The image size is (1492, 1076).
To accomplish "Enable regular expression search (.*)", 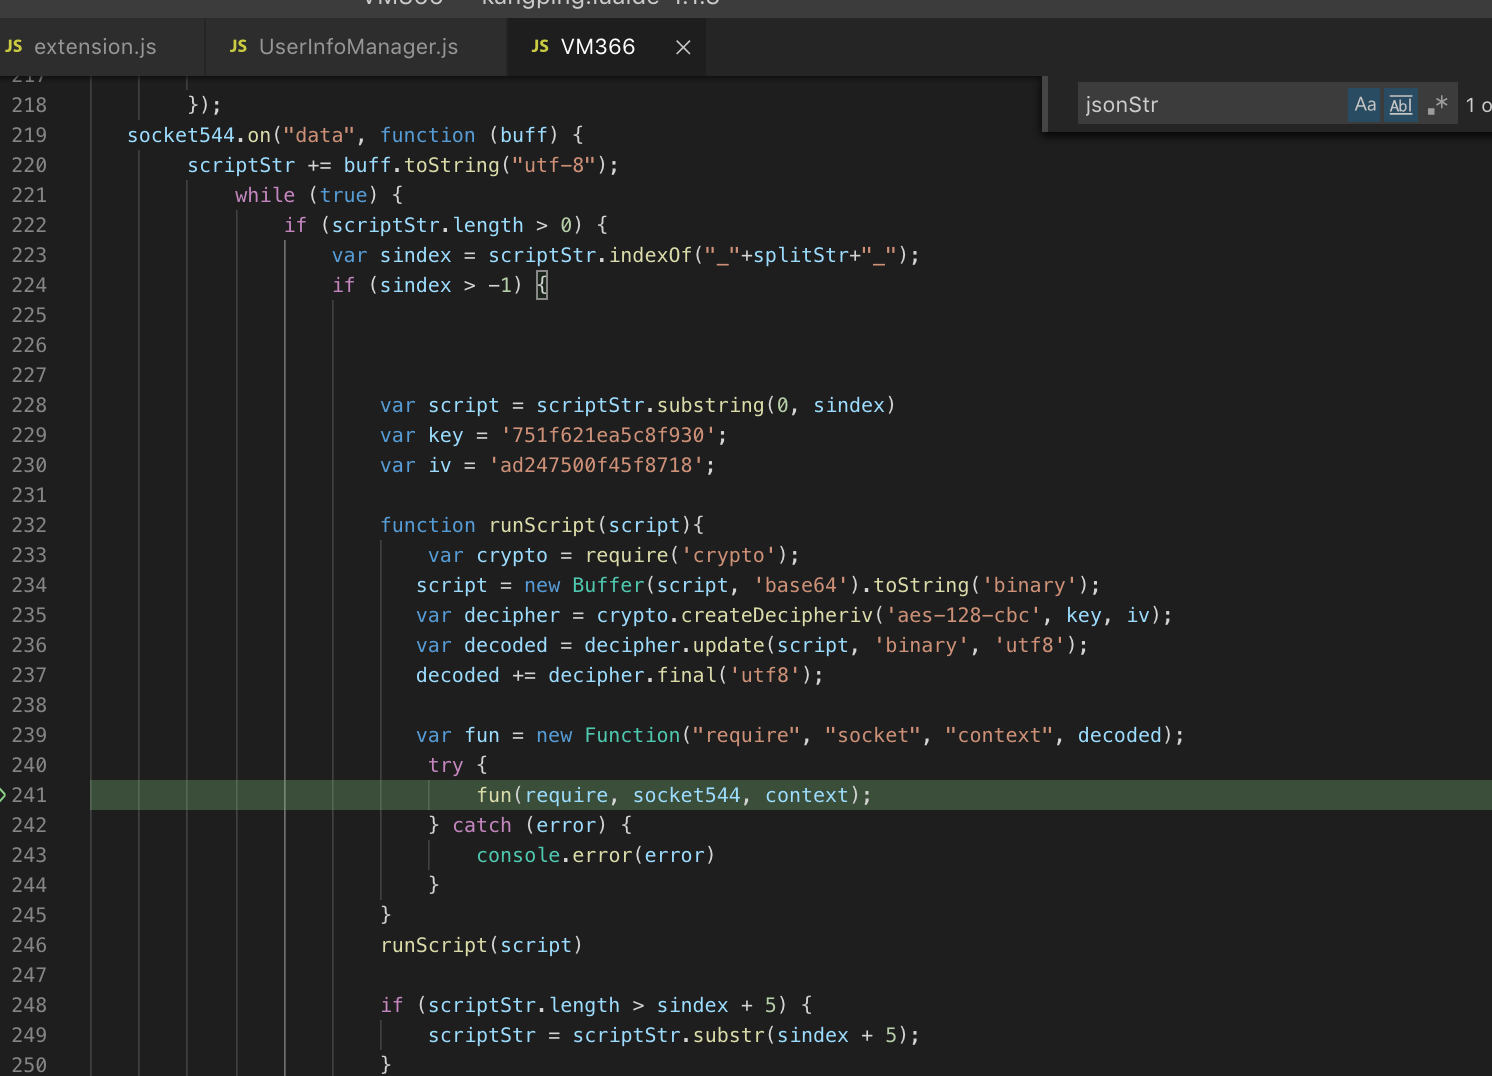I will pos(1438,105).
